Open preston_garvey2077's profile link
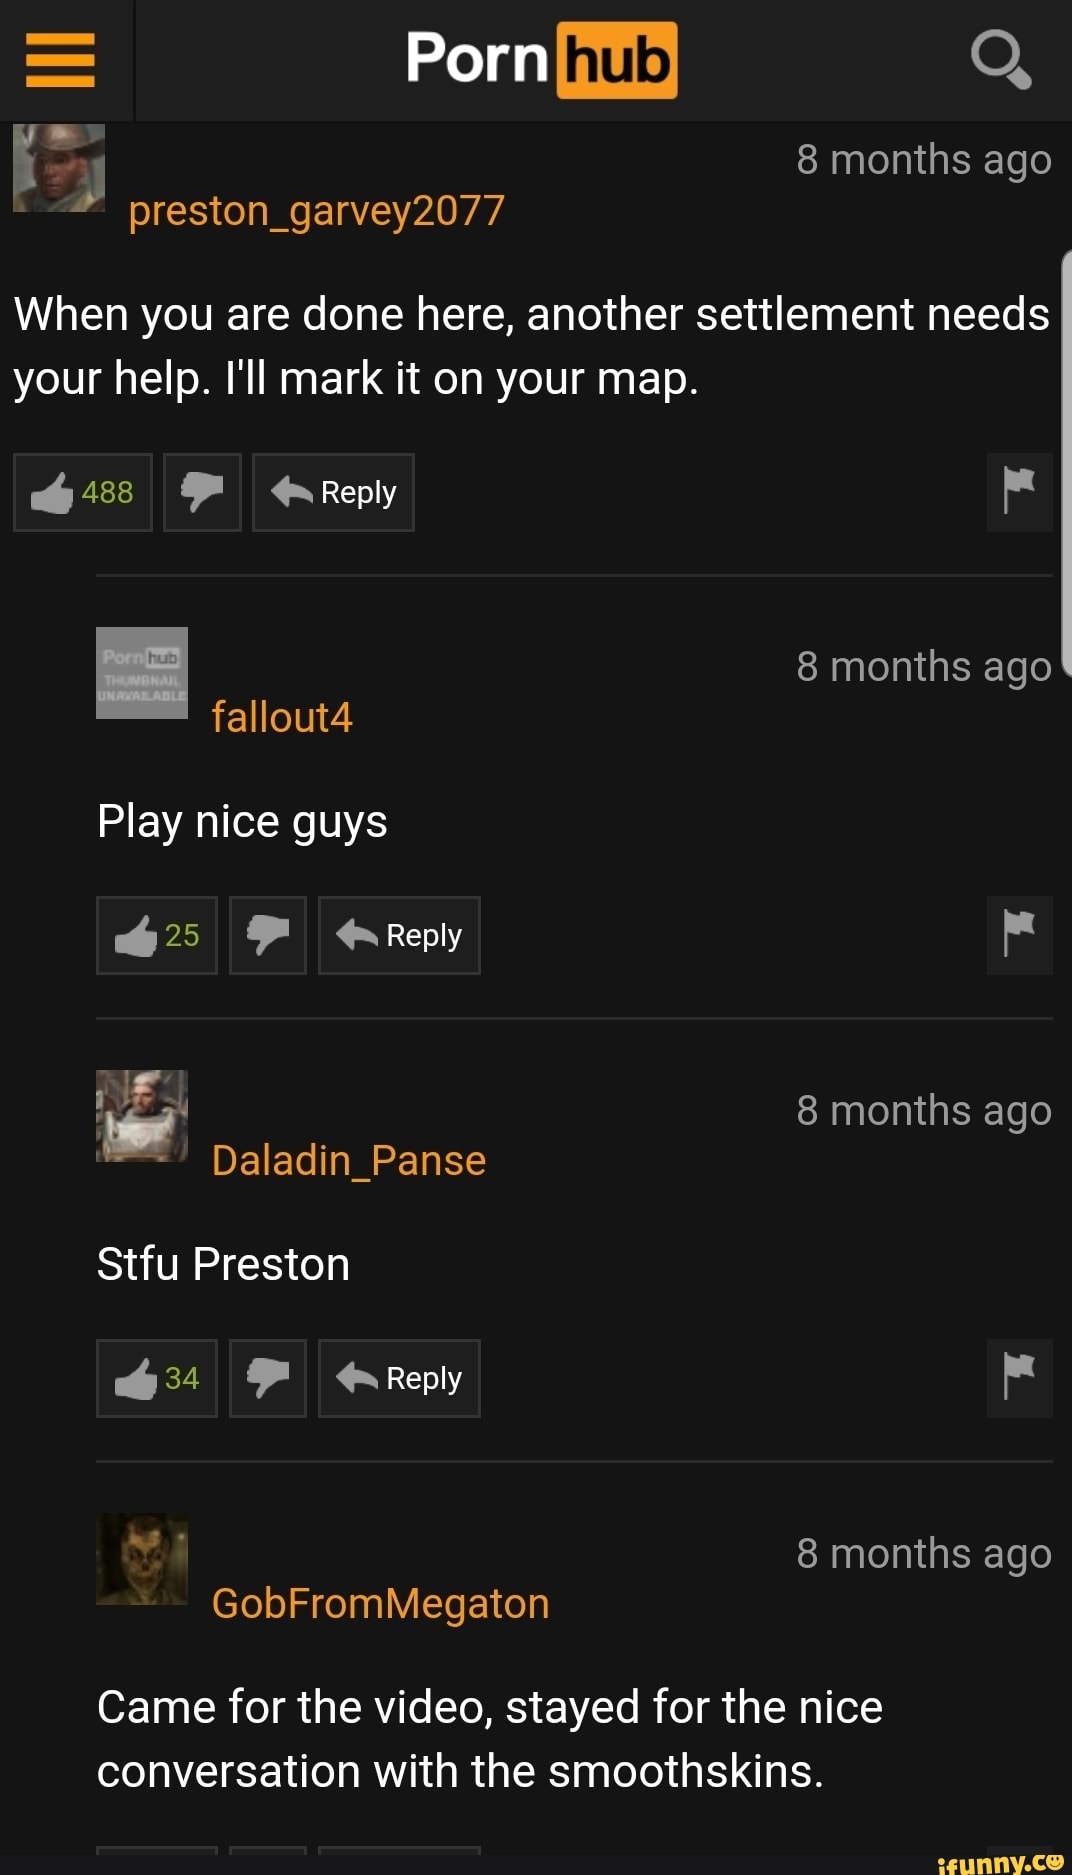Viewport: 1072px width, 1875px height. coord(316,211)
